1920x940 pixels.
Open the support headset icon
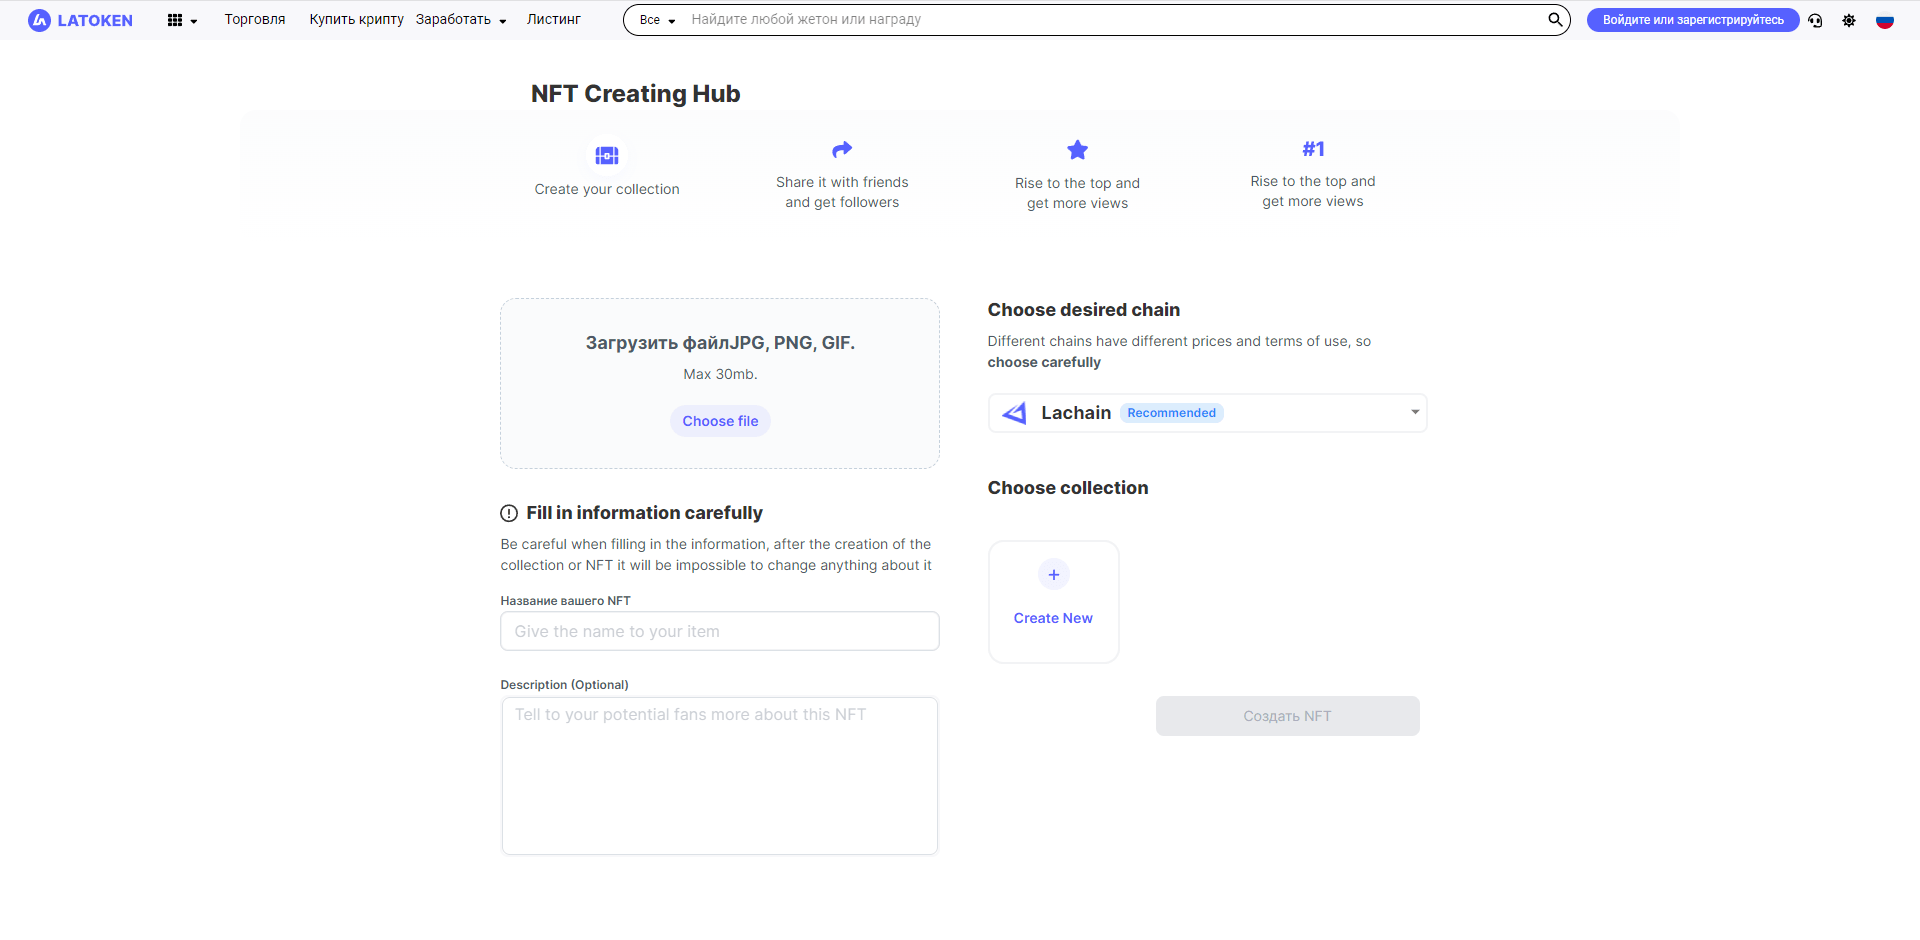click(x=1815, y=20)
